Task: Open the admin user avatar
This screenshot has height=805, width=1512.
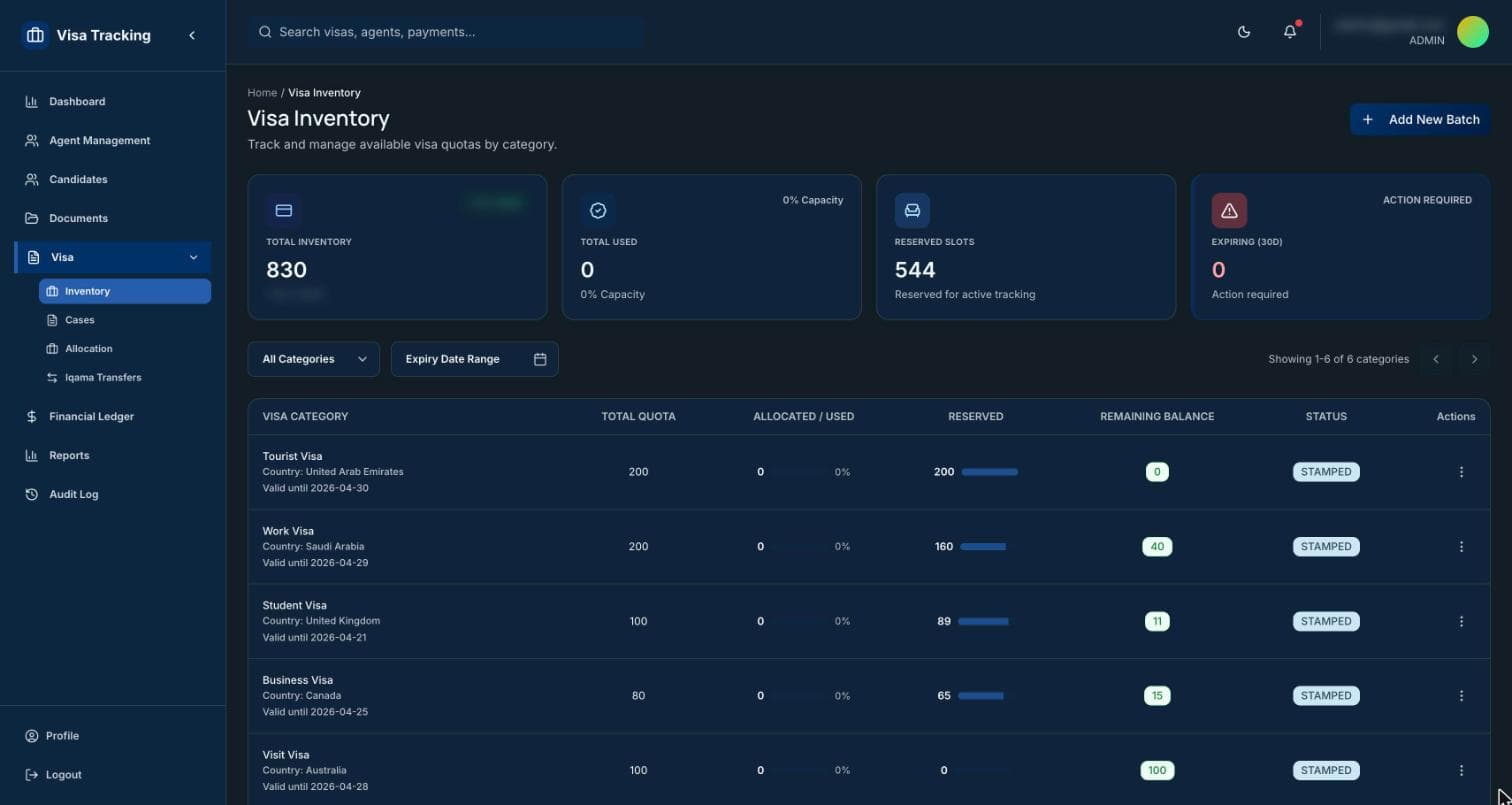Action: click(x=1473, y=32)
